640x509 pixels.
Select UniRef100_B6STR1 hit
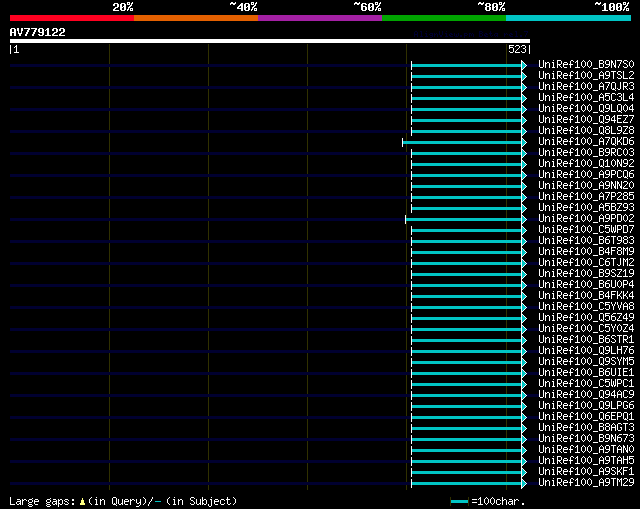pos(586,340)
